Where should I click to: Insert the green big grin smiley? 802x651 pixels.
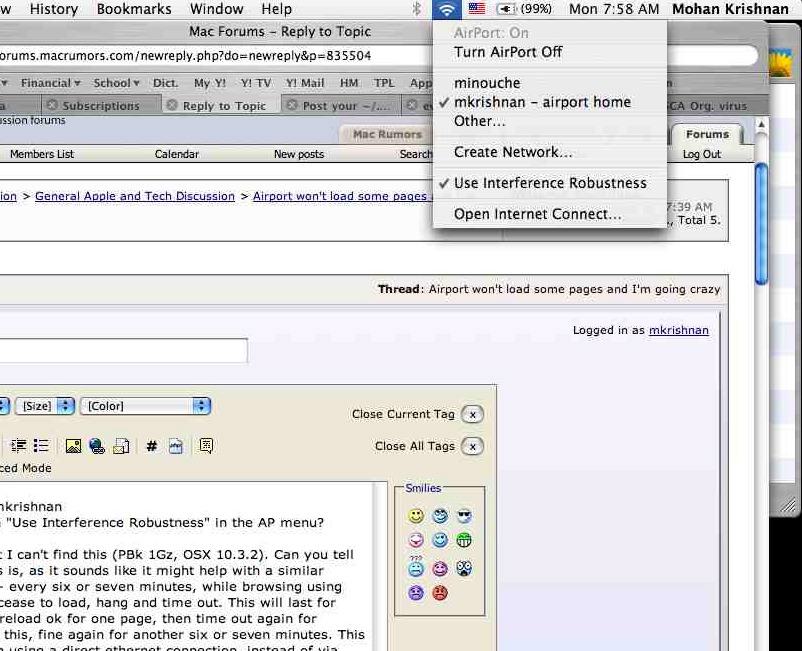tap(464, 540)
